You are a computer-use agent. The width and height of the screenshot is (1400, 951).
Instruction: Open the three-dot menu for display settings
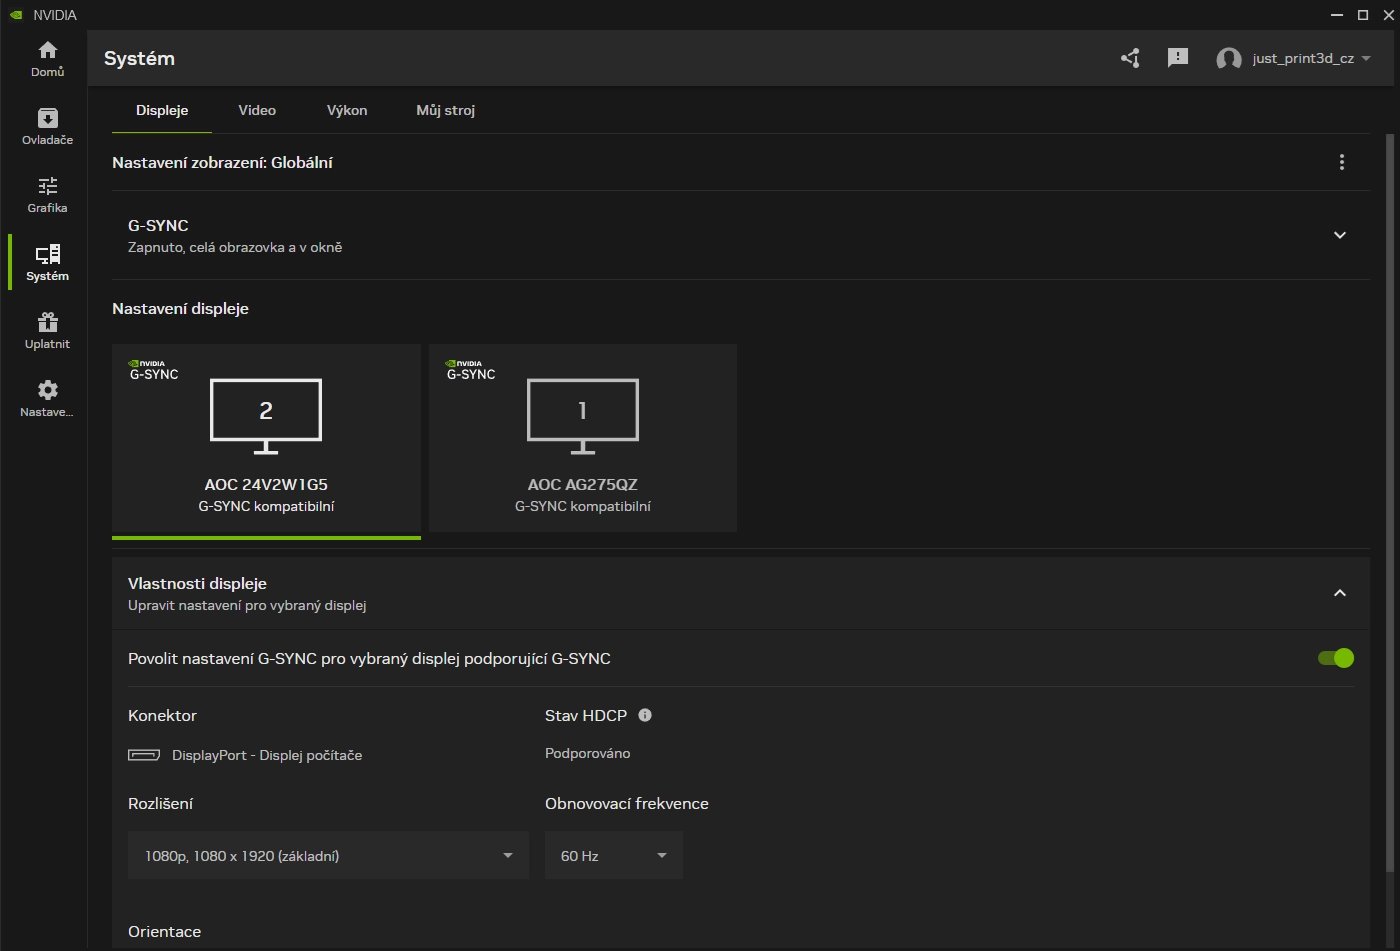click(1341, 162)
